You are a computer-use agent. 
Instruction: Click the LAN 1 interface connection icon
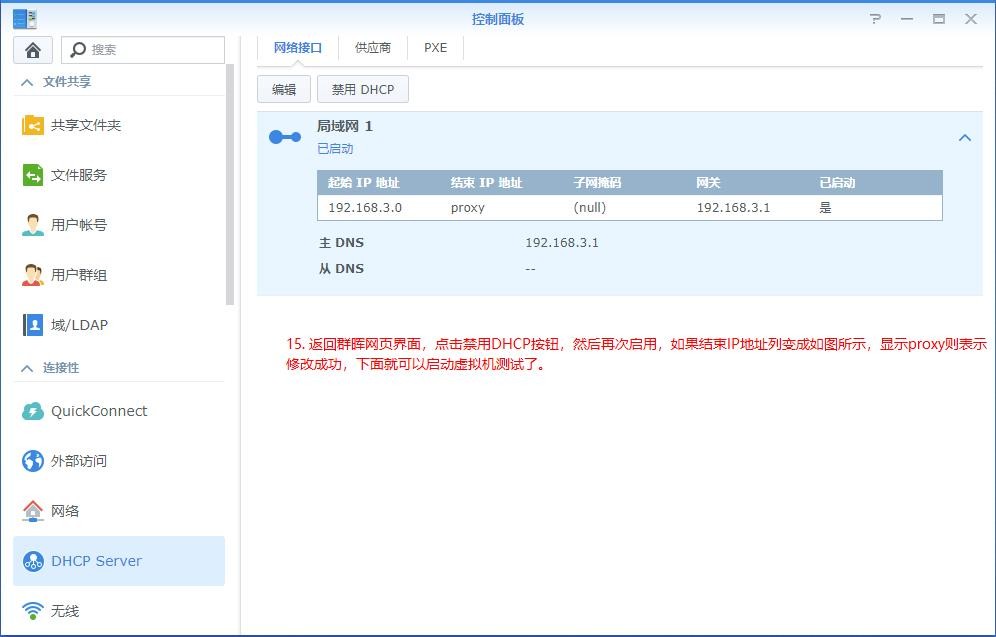(285, 137)
